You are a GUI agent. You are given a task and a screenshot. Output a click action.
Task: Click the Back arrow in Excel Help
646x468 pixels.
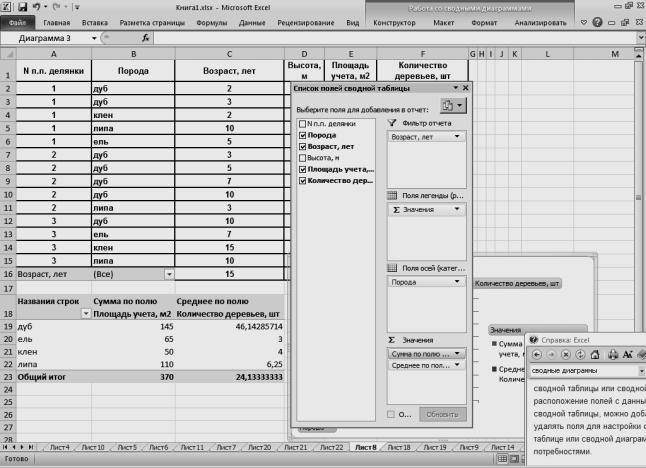point(537,355)
